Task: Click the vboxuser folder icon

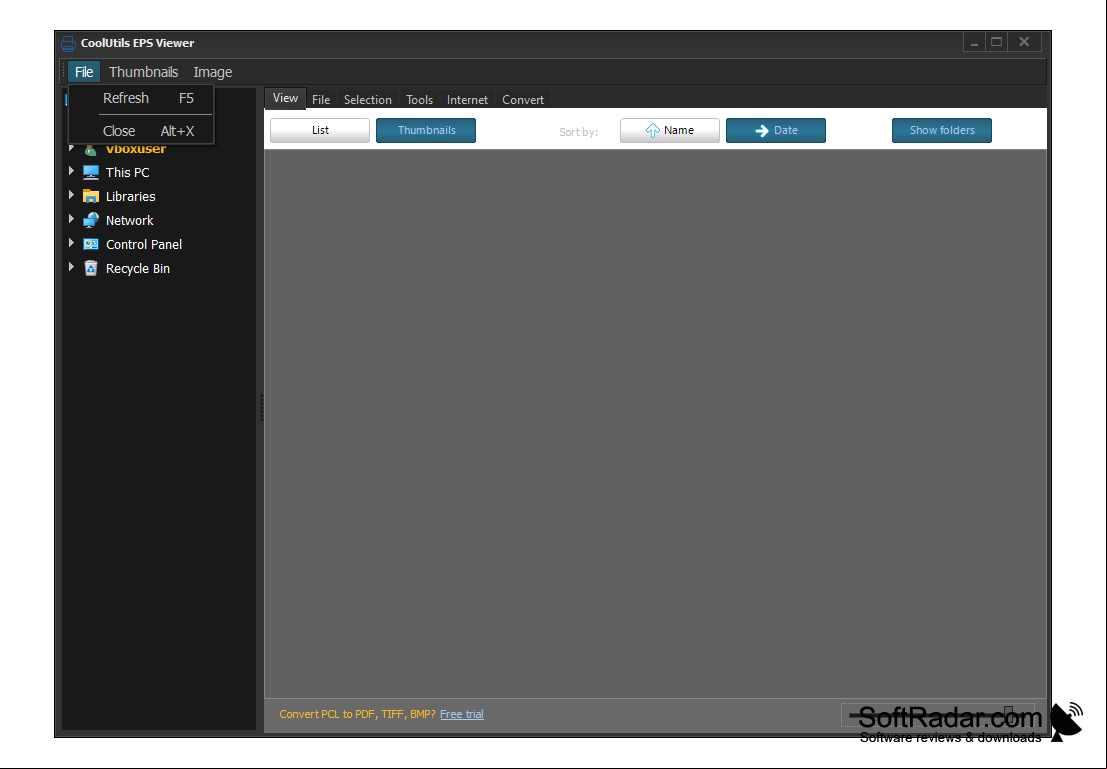Action: 90,149
